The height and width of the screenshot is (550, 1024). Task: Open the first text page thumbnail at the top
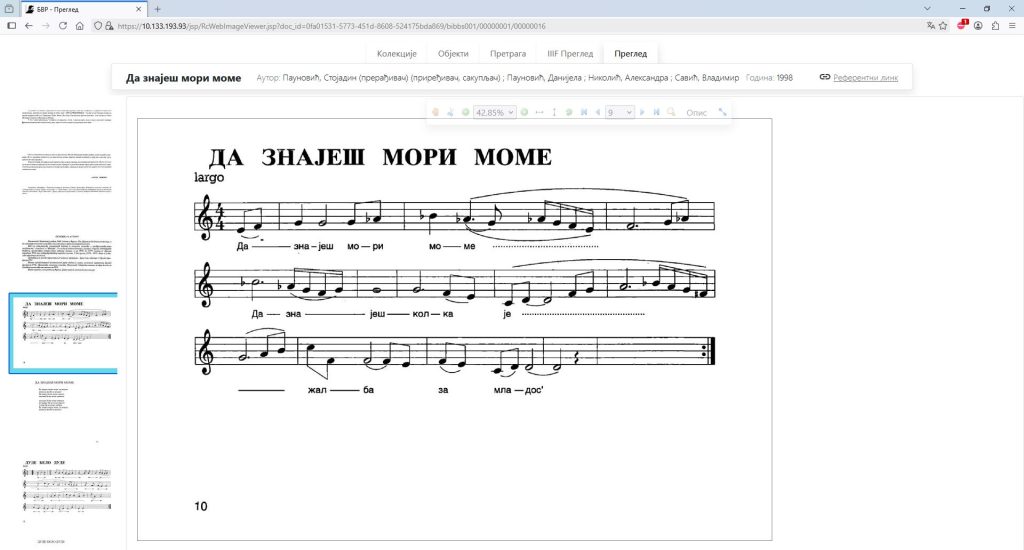65,118
